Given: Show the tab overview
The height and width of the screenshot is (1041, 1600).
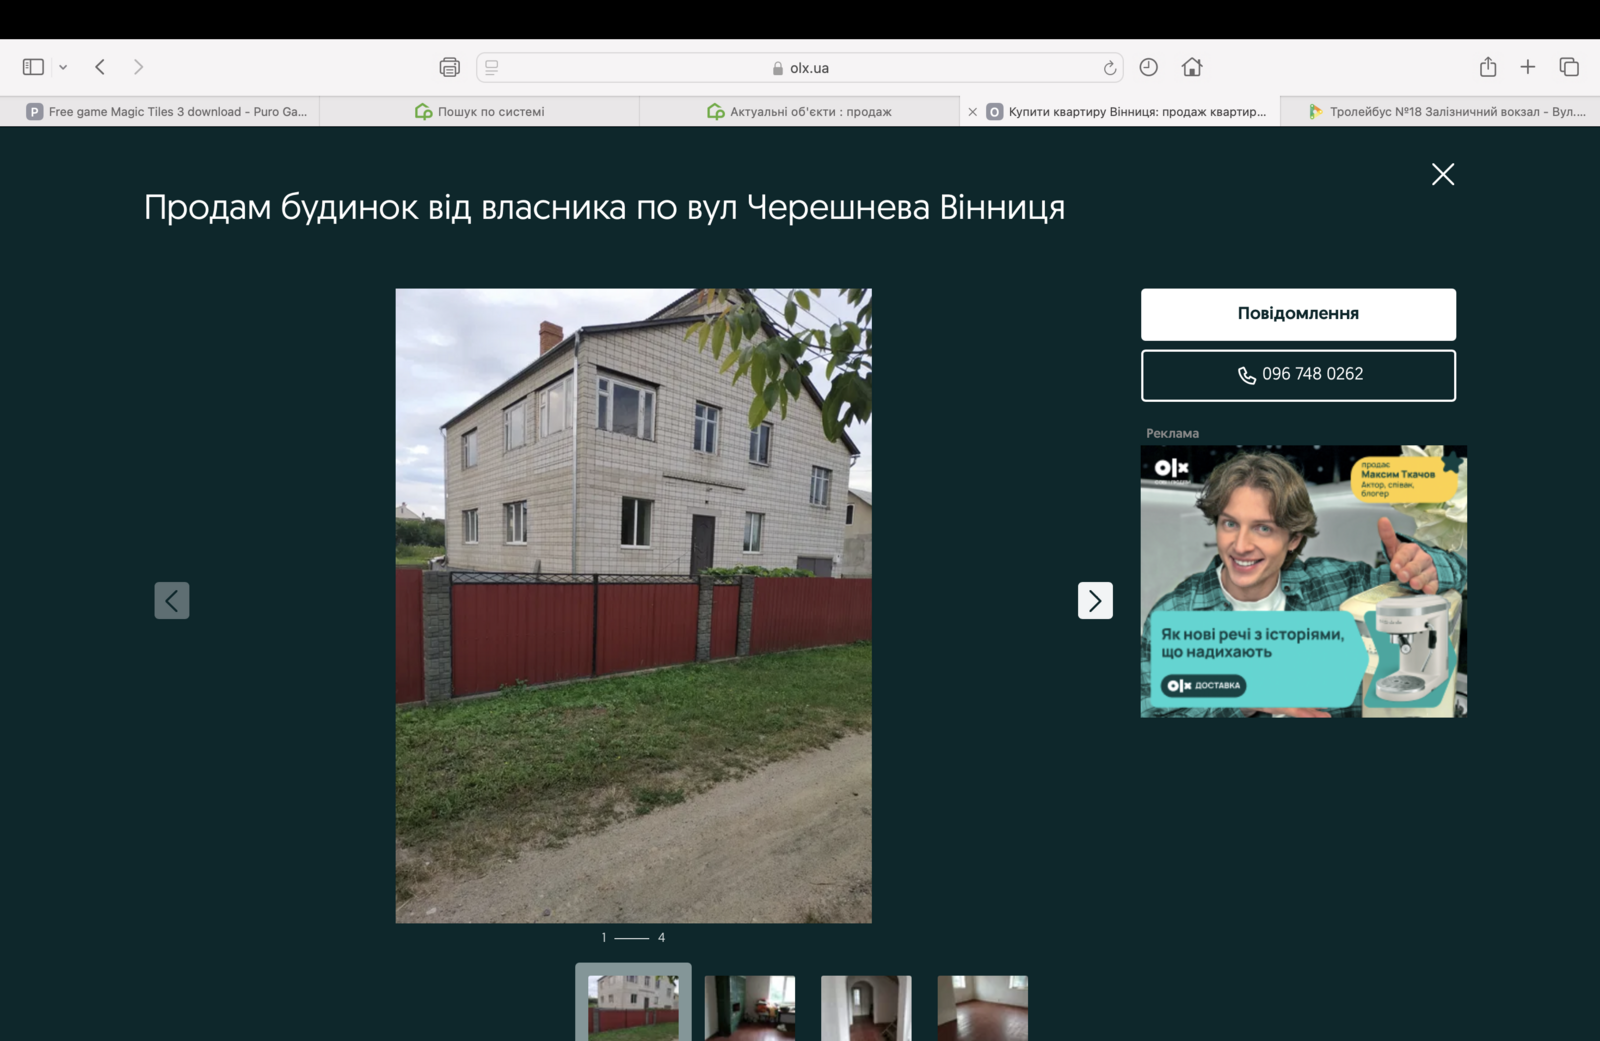Looking at the screenshot, I should pyautogui.click(x=1568, y=67).
